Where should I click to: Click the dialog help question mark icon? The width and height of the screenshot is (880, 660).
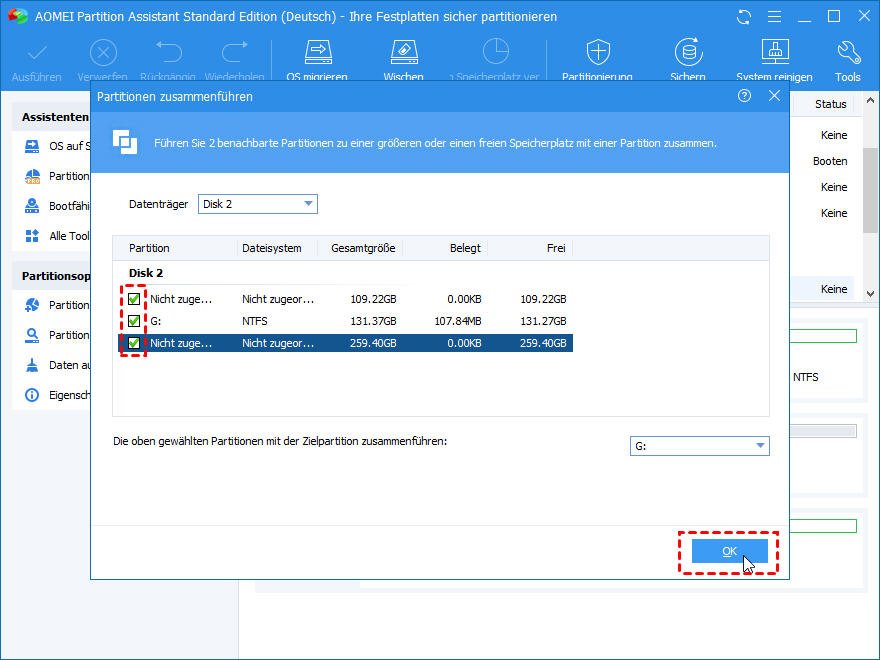click(744, 96)
